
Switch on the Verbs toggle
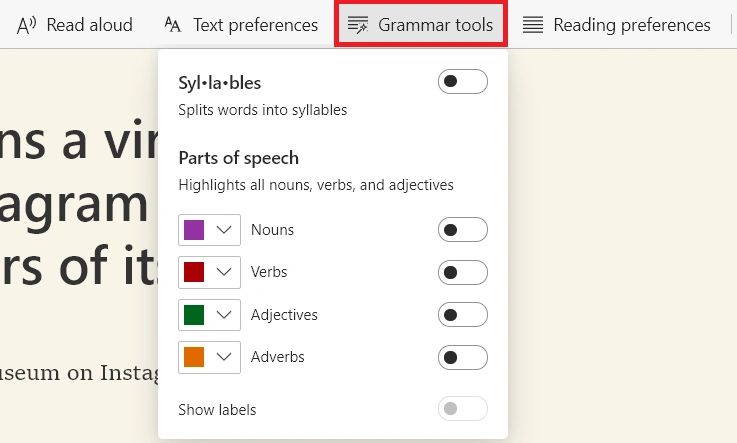[462, 272]
